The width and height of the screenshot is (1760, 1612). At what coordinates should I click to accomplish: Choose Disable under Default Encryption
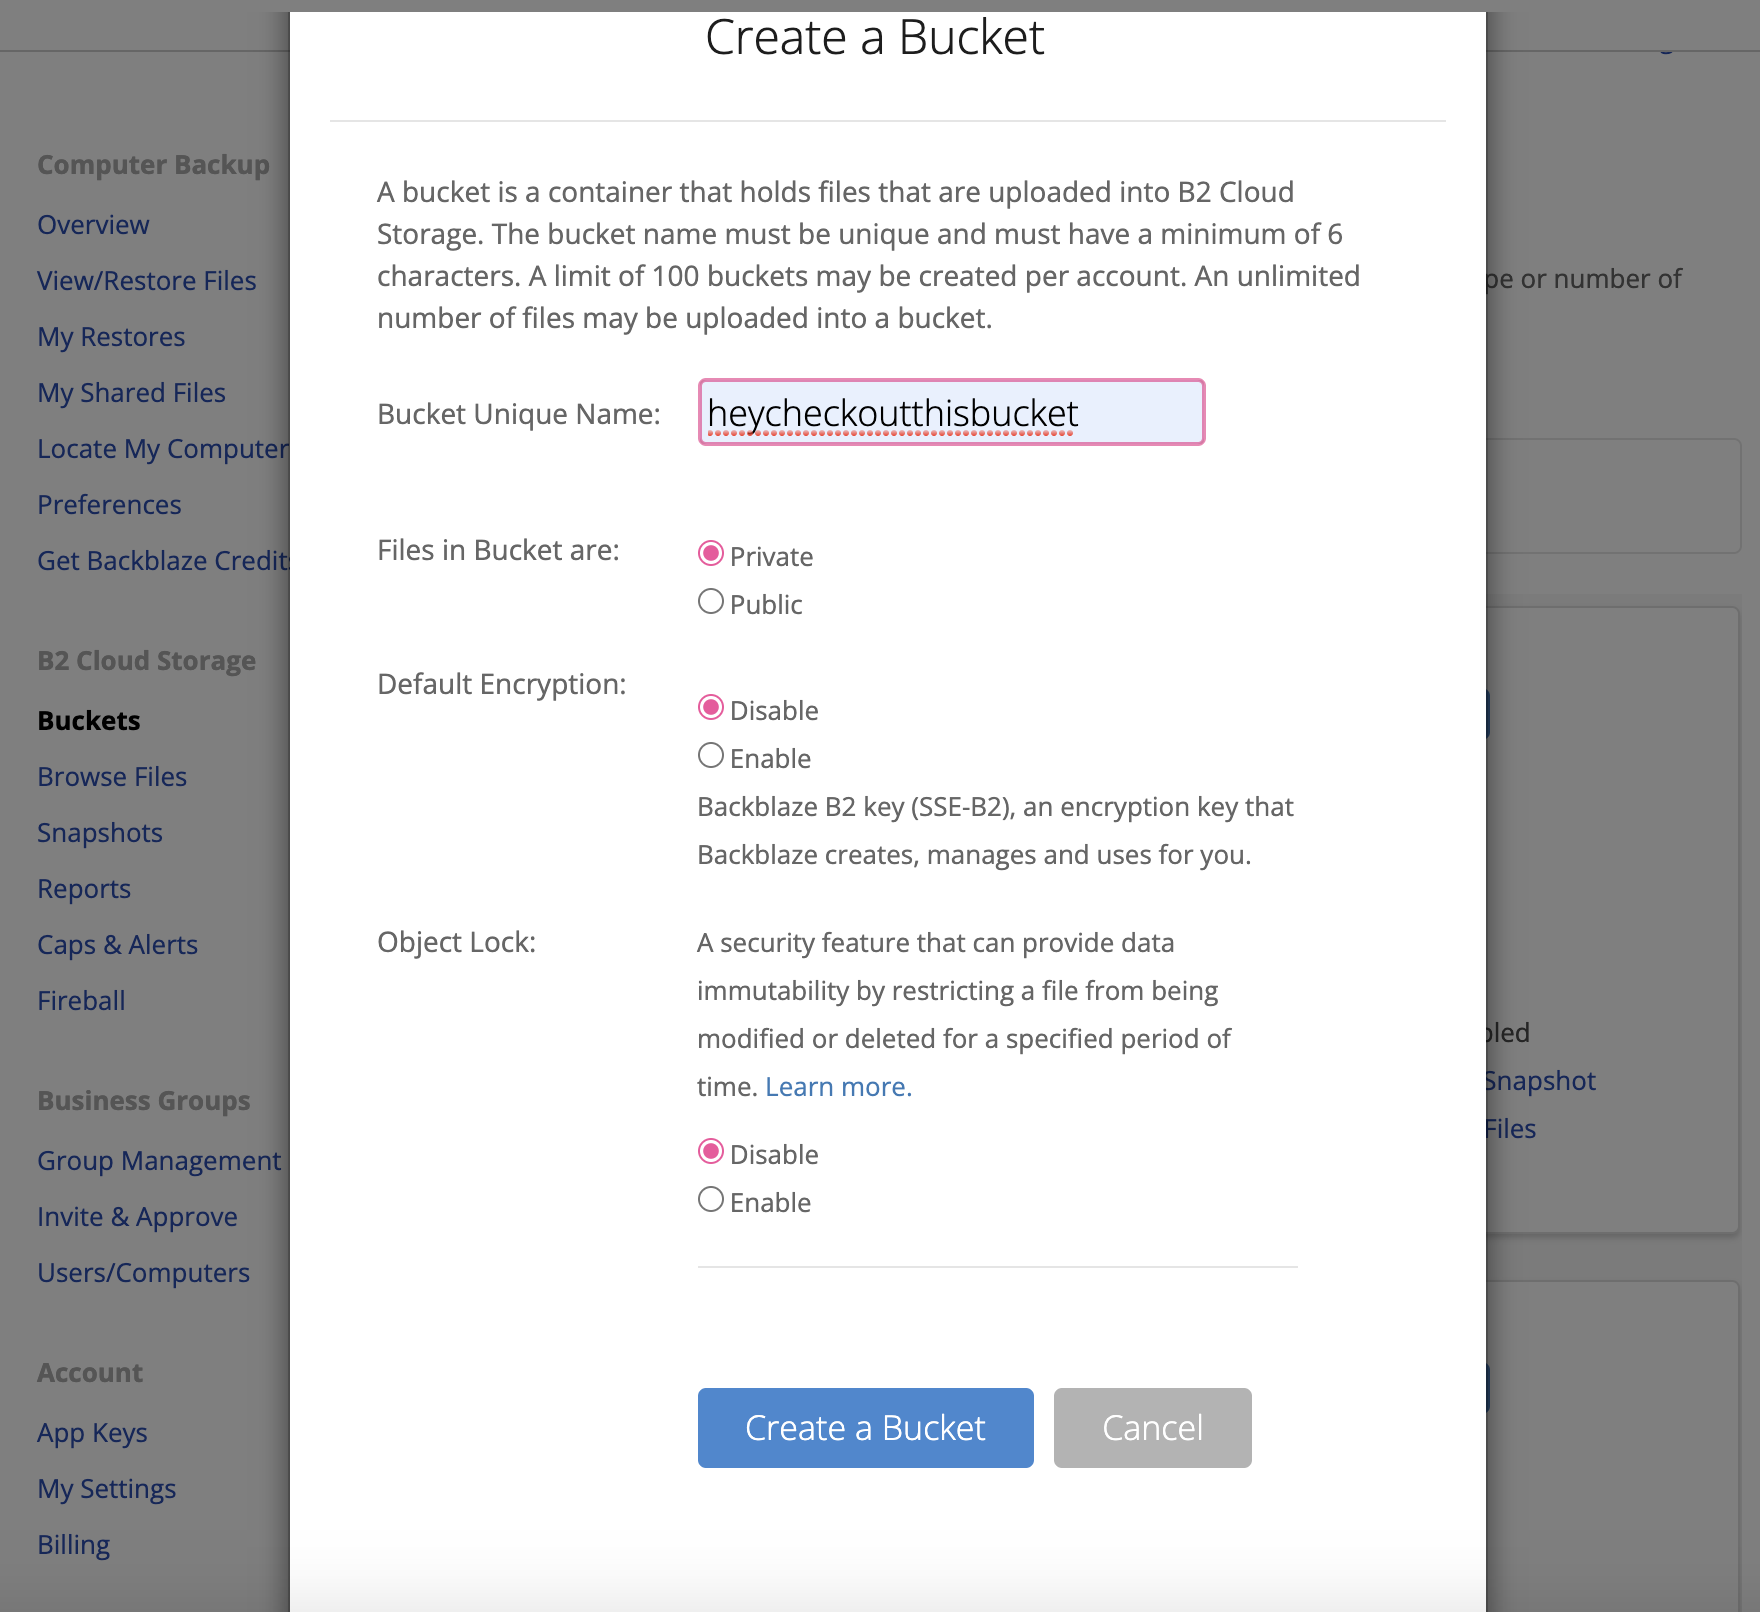711,708
